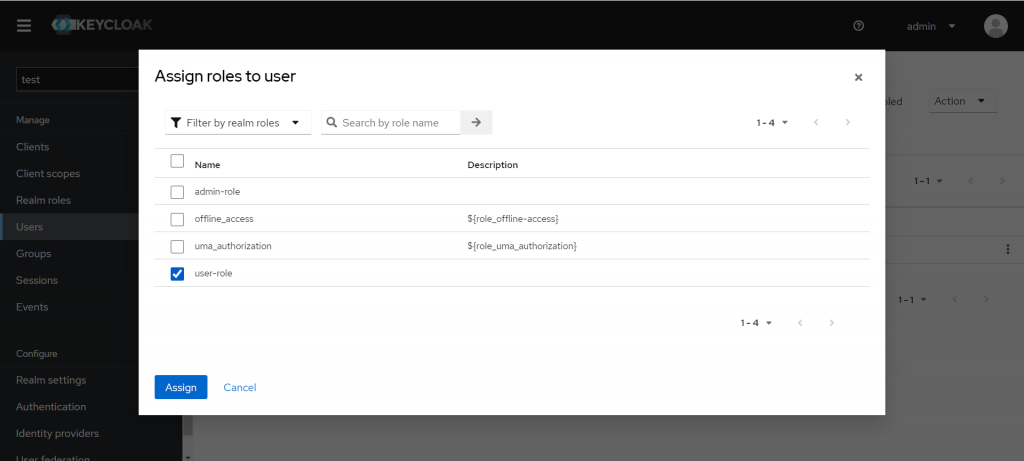Expand the top 1-4 per-page dropdown
1024x461 pixels.
pyautogui.click(x=773, y=123)
